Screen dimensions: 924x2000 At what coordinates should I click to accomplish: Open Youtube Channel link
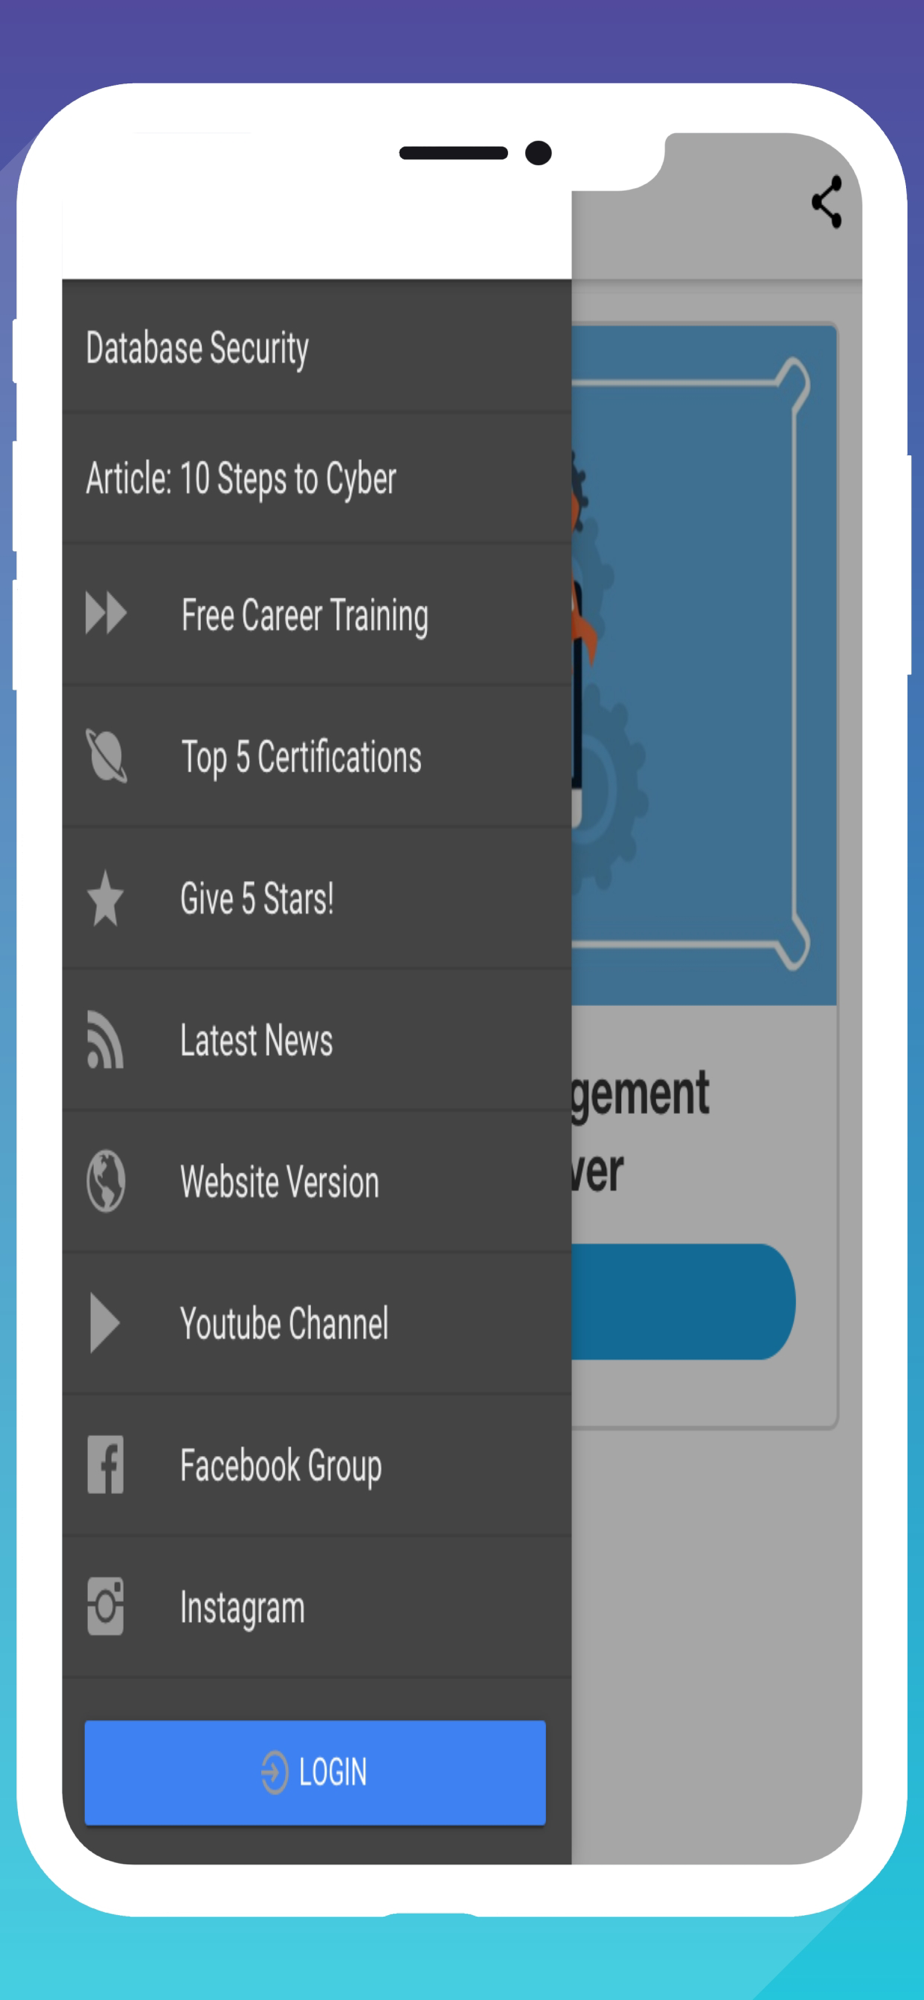tap(317, 1323)
